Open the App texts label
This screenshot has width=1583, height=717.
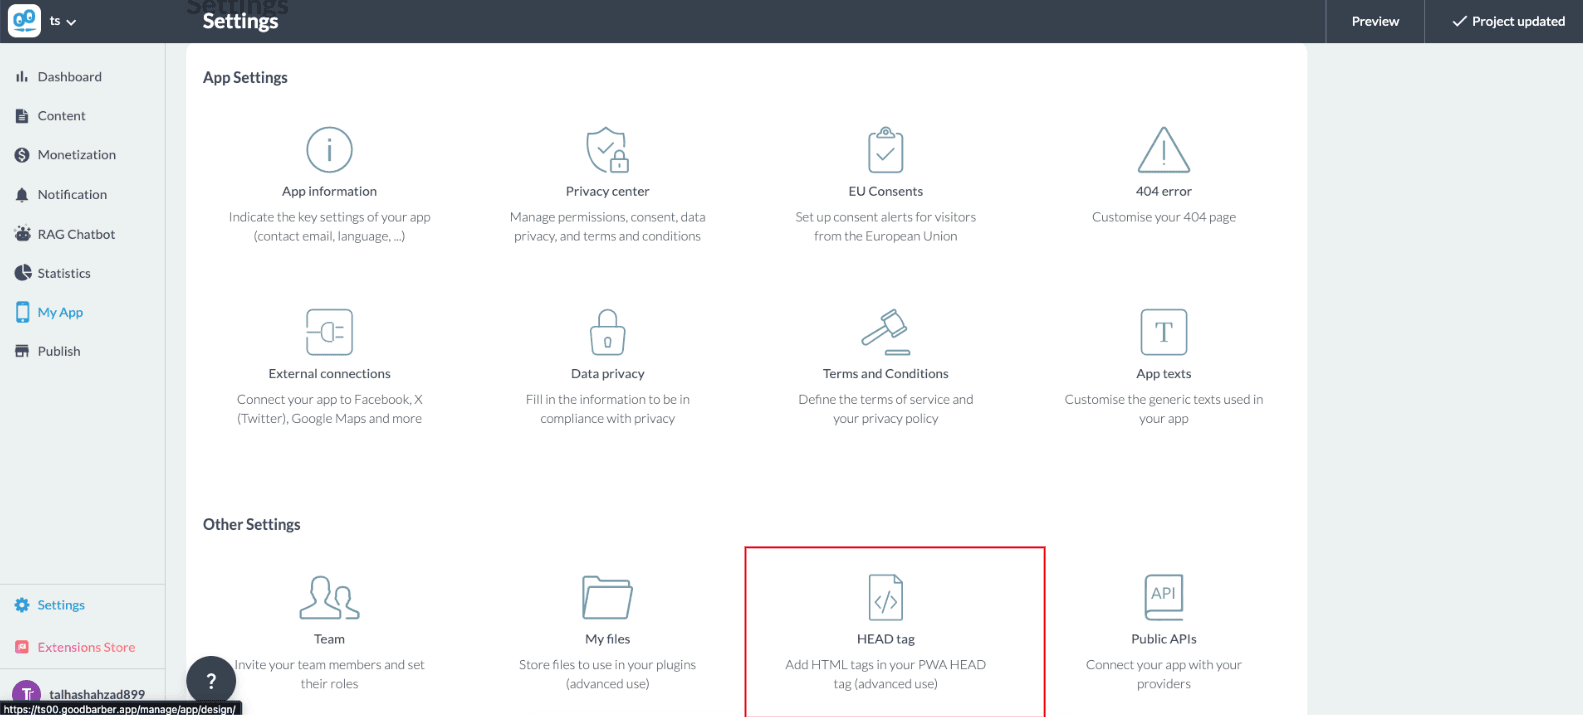click(1164, 373)
